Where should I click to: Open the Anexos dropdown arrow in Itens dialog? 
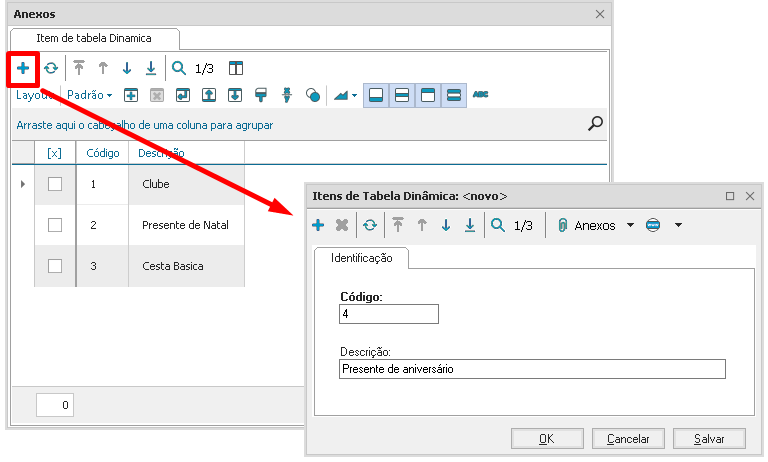click(630, 225)
